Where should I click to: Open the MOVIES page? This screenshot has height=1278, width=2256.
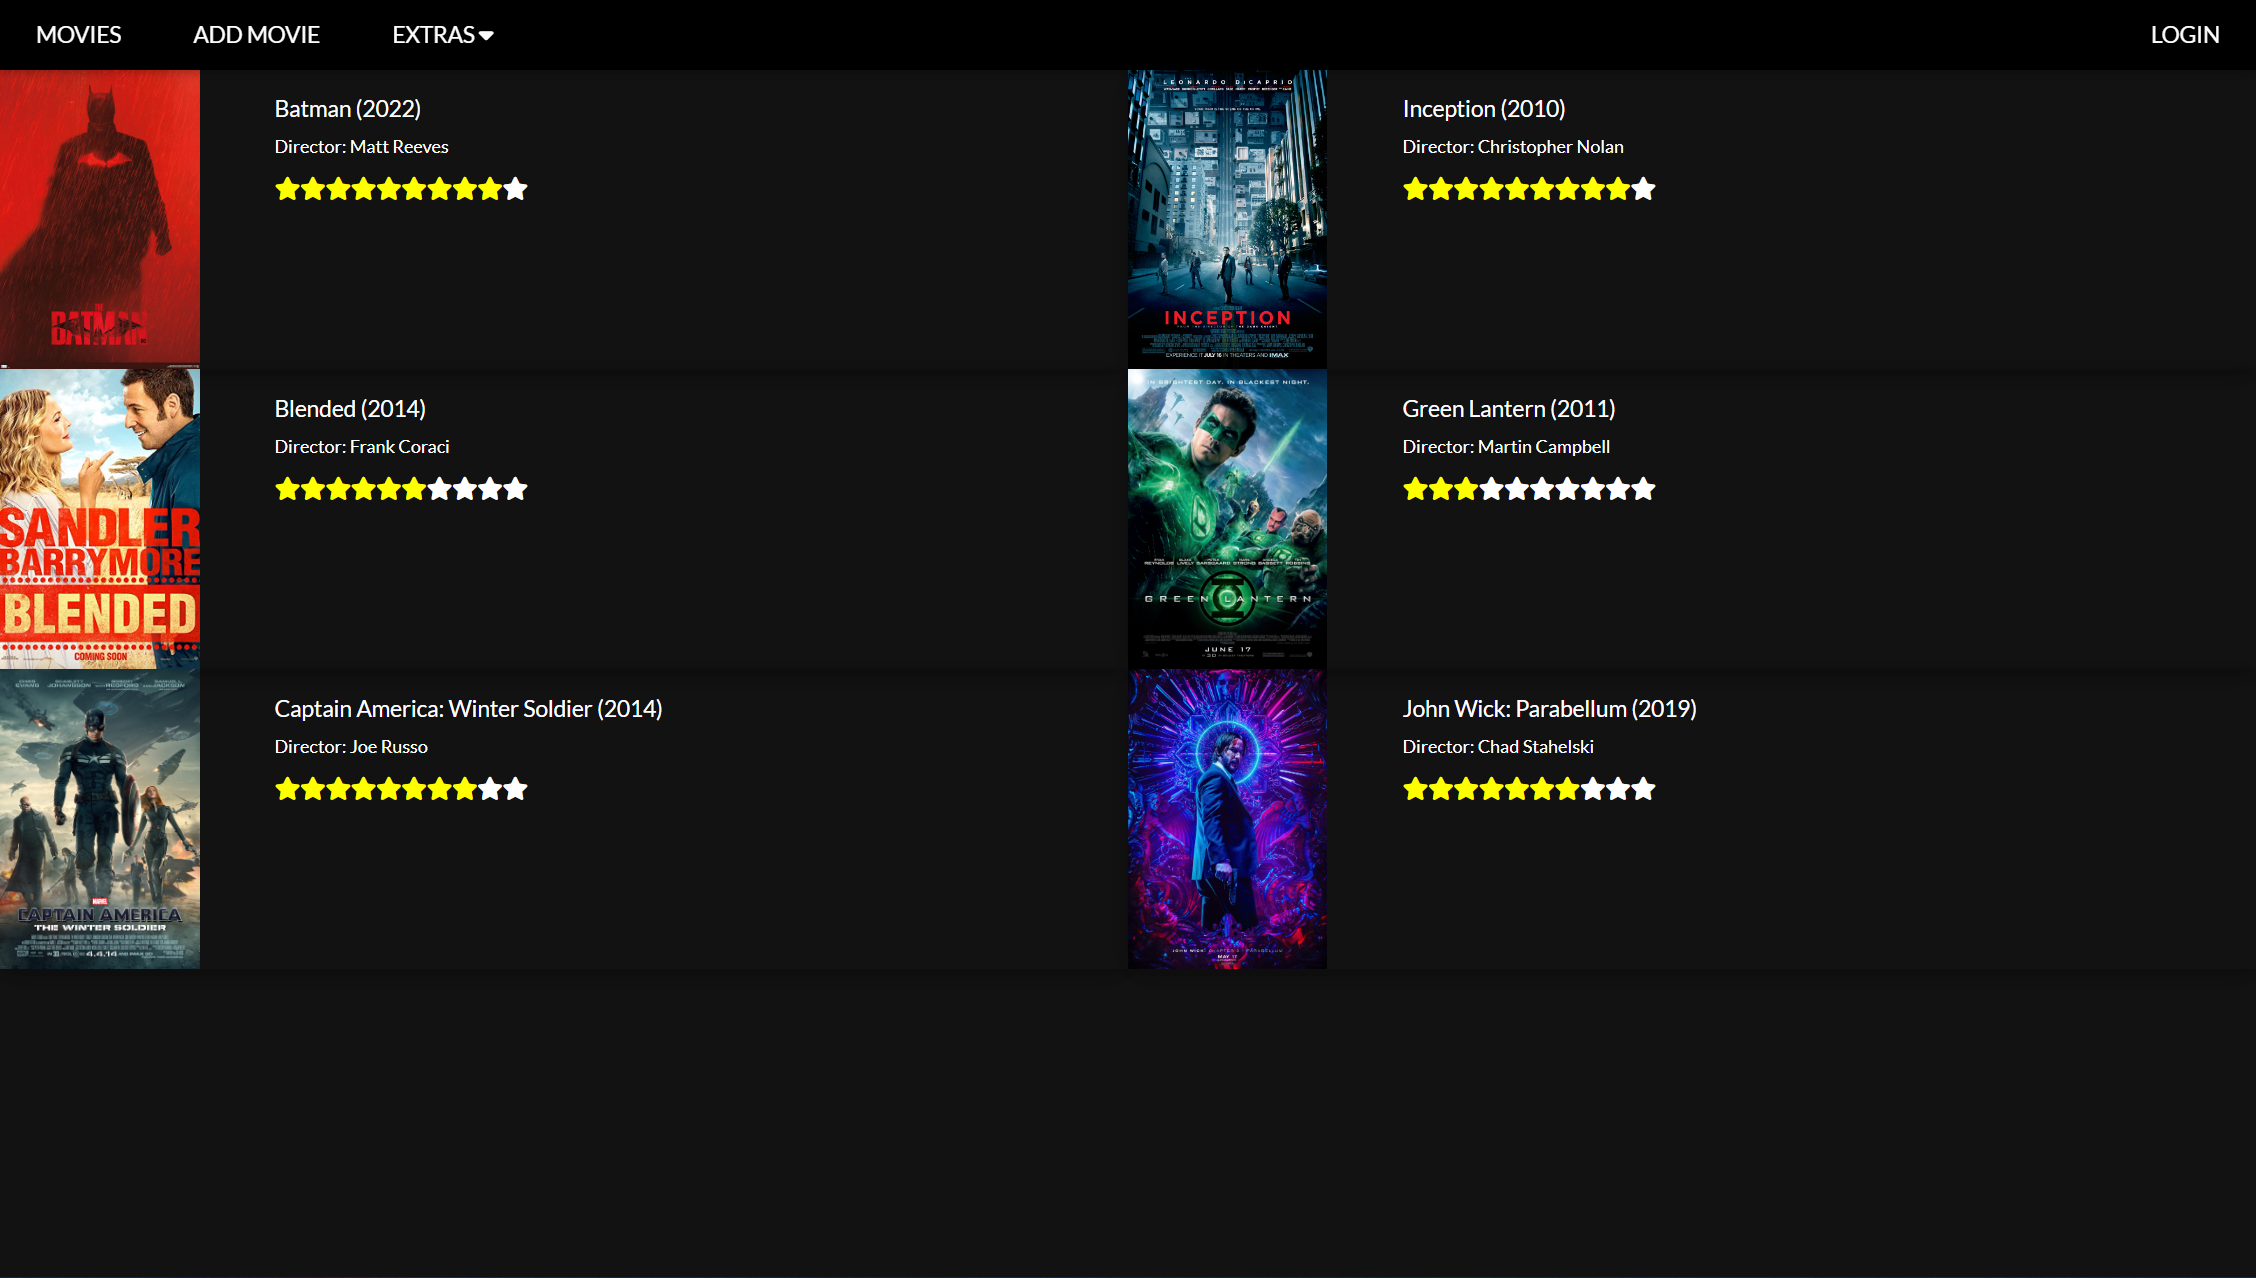point(78,34)
